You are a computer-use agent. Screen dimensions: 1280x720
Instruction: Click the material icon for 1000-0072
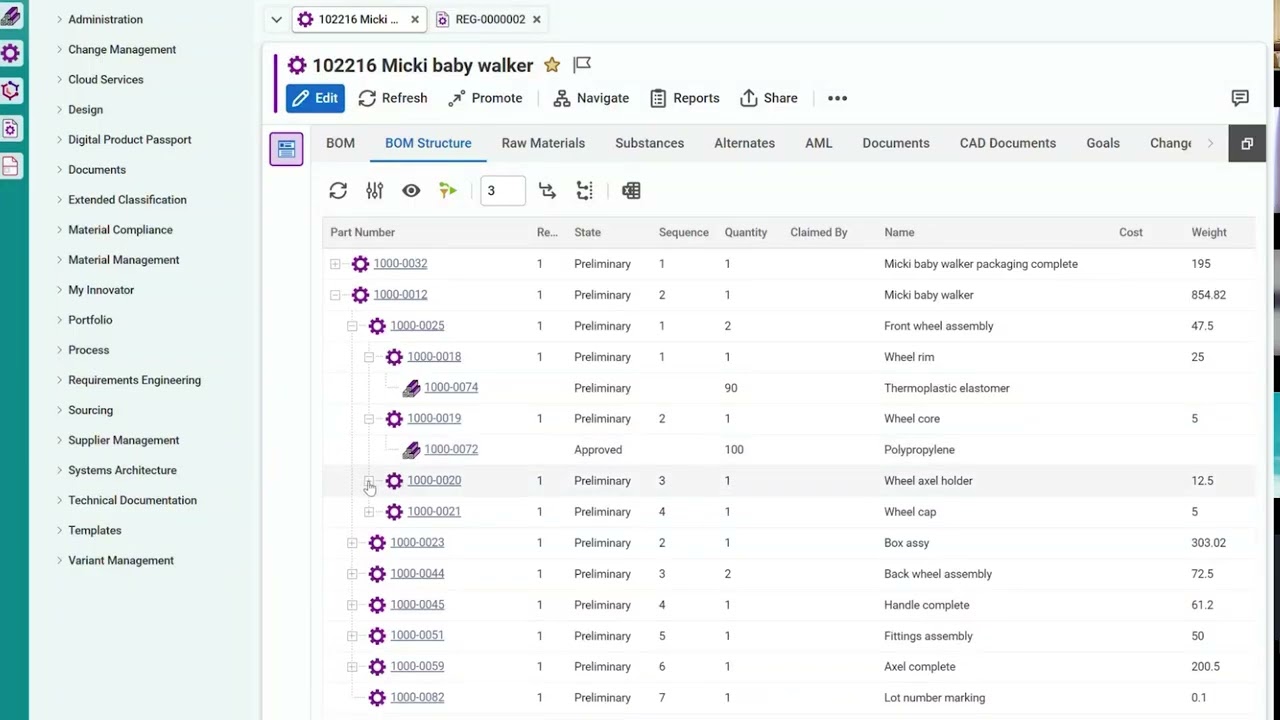[411, 450]
